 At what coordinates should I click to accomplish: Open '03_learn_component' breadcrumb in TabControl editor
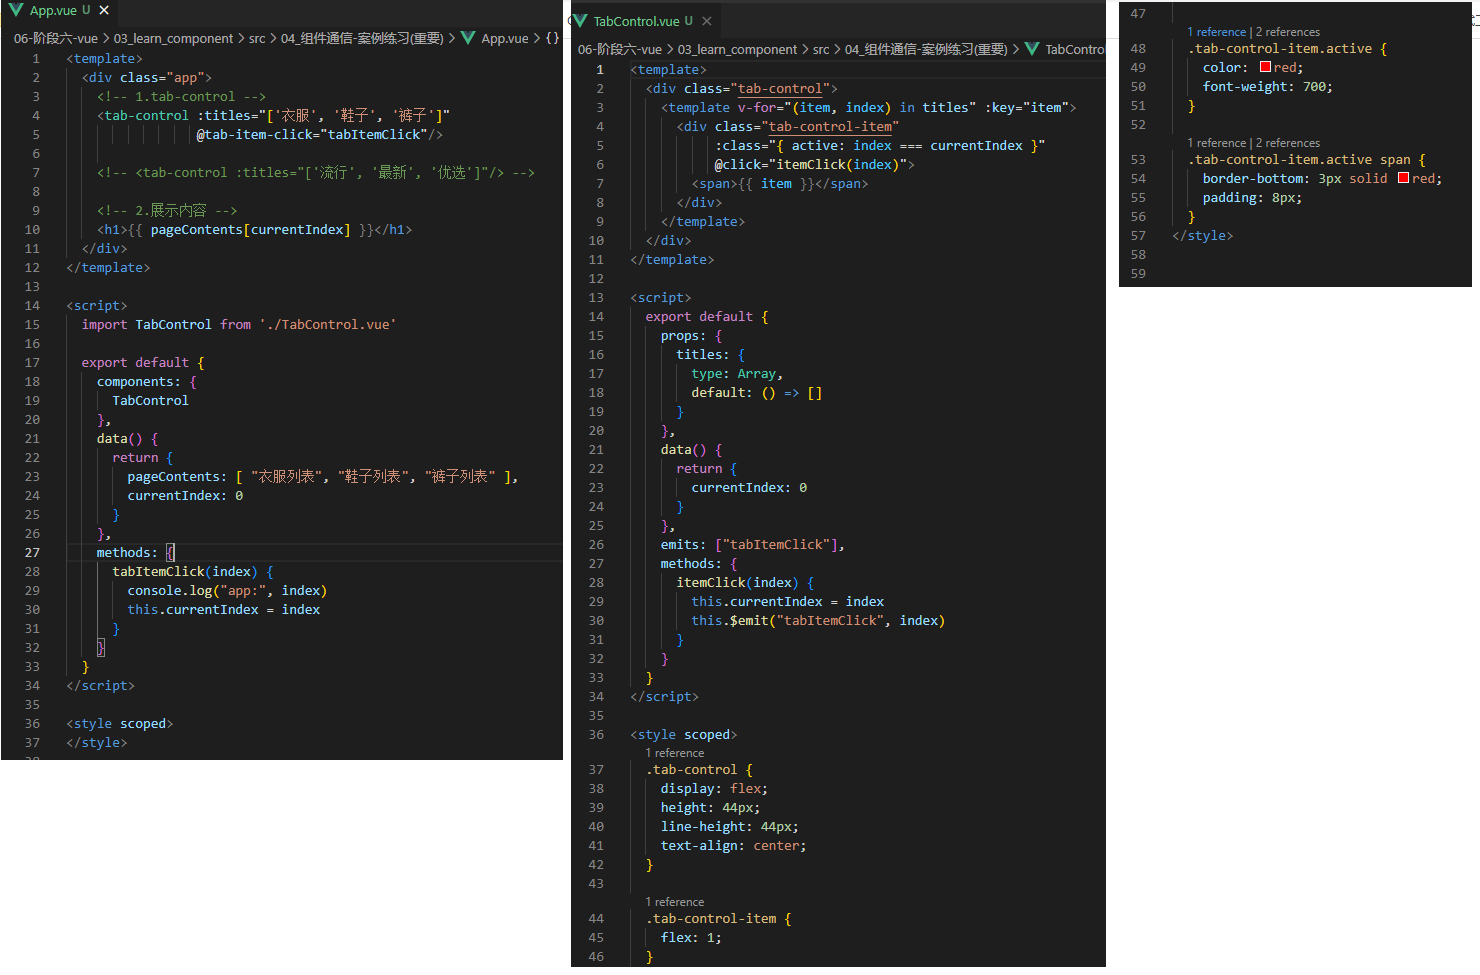coord(737,49)
